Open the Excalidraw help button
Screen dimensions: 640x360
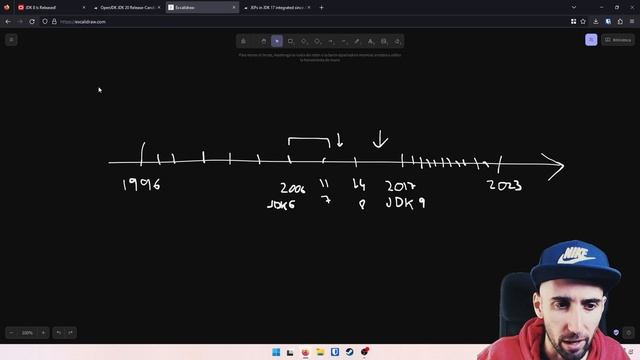pos(629,333)
